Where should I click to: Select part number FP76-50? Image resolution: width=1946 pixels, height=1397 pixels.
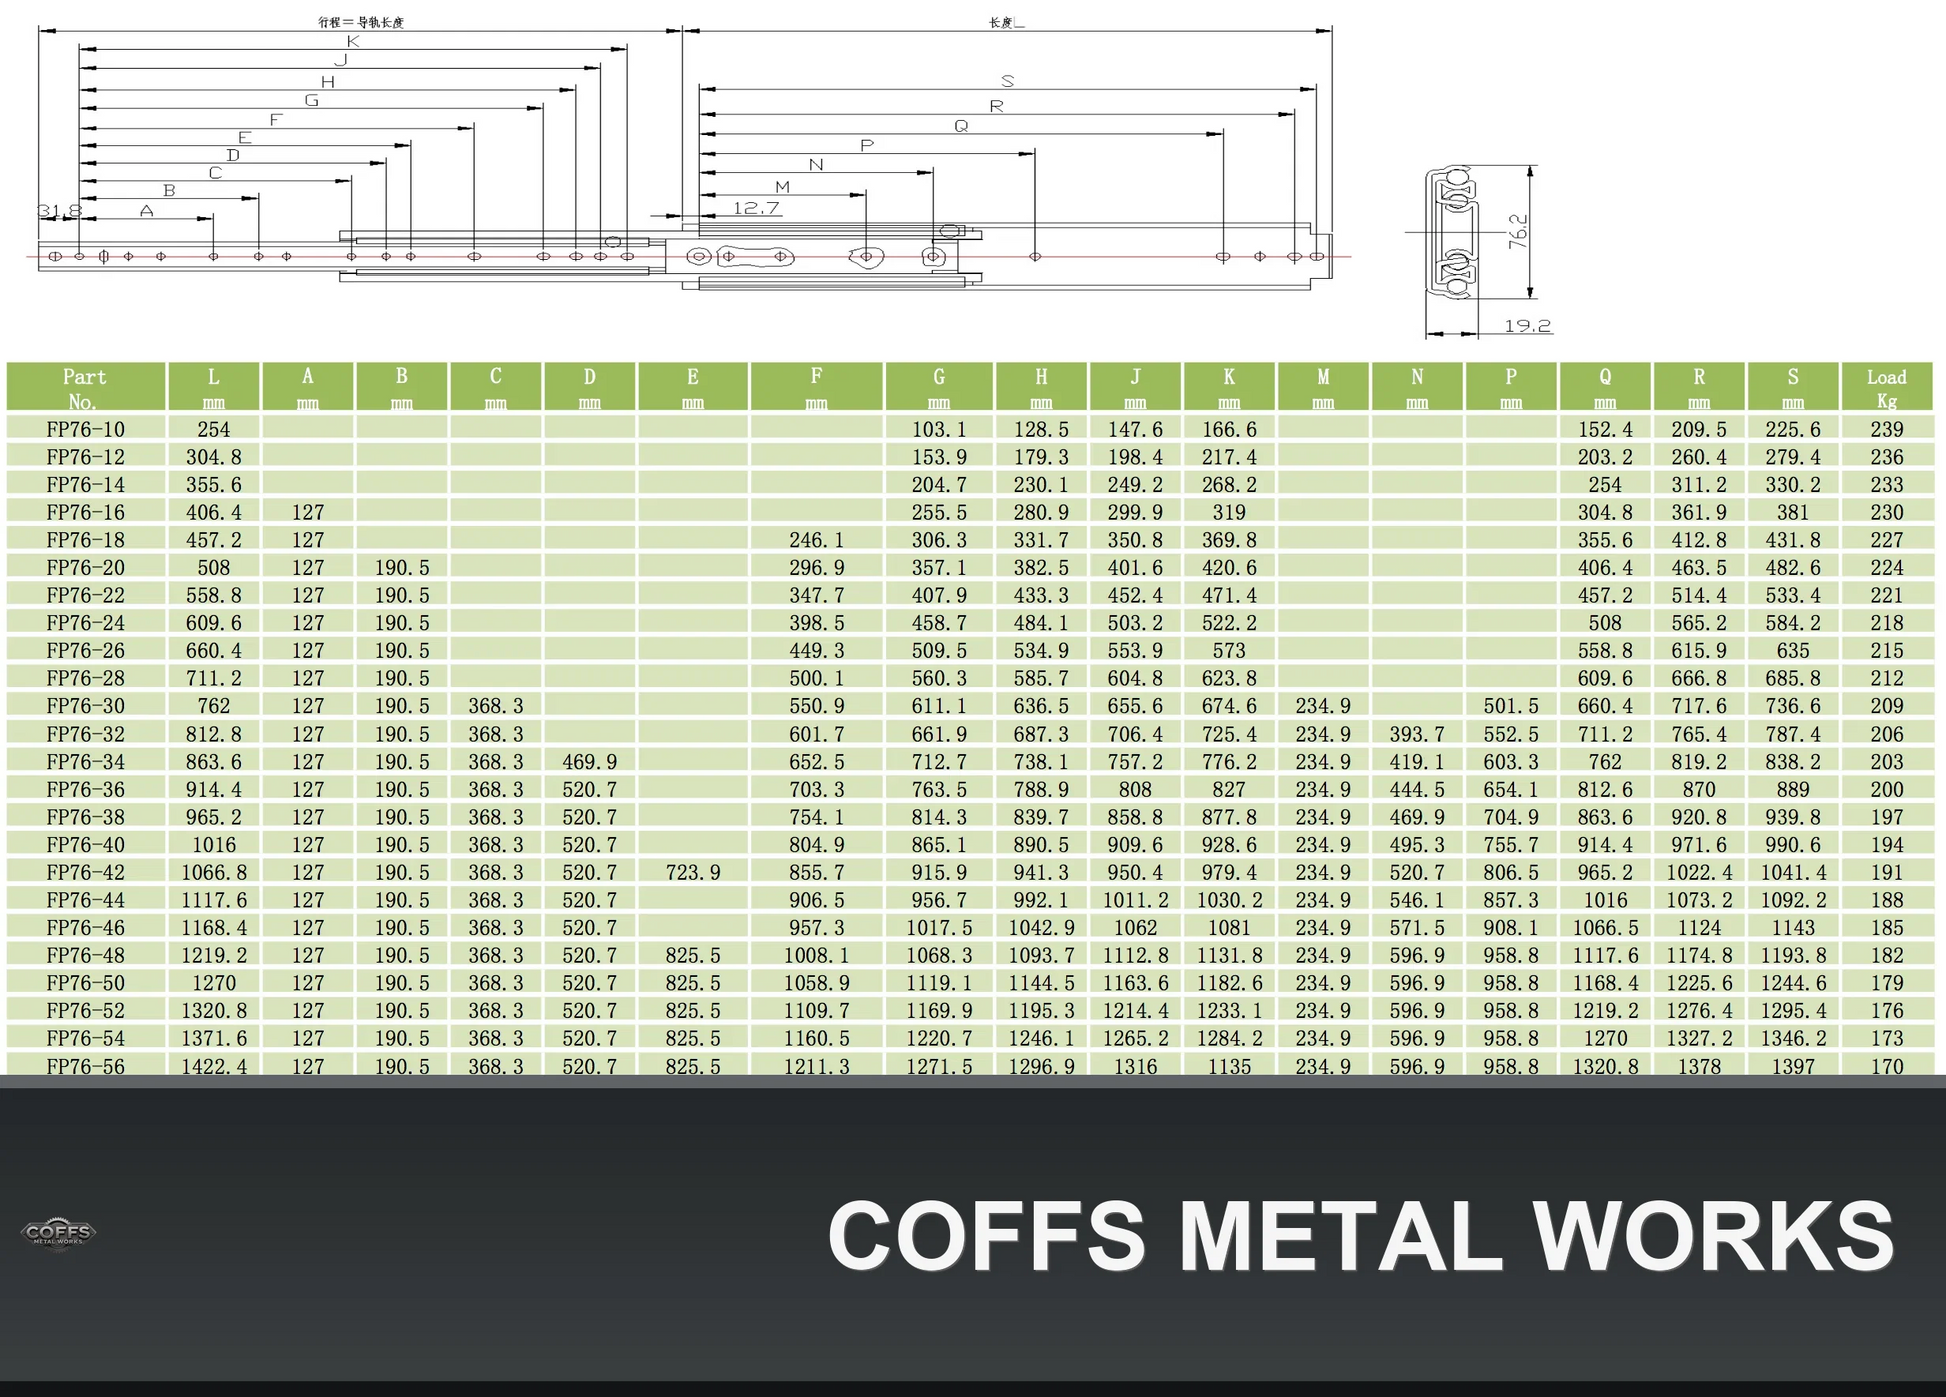point(85,983)
